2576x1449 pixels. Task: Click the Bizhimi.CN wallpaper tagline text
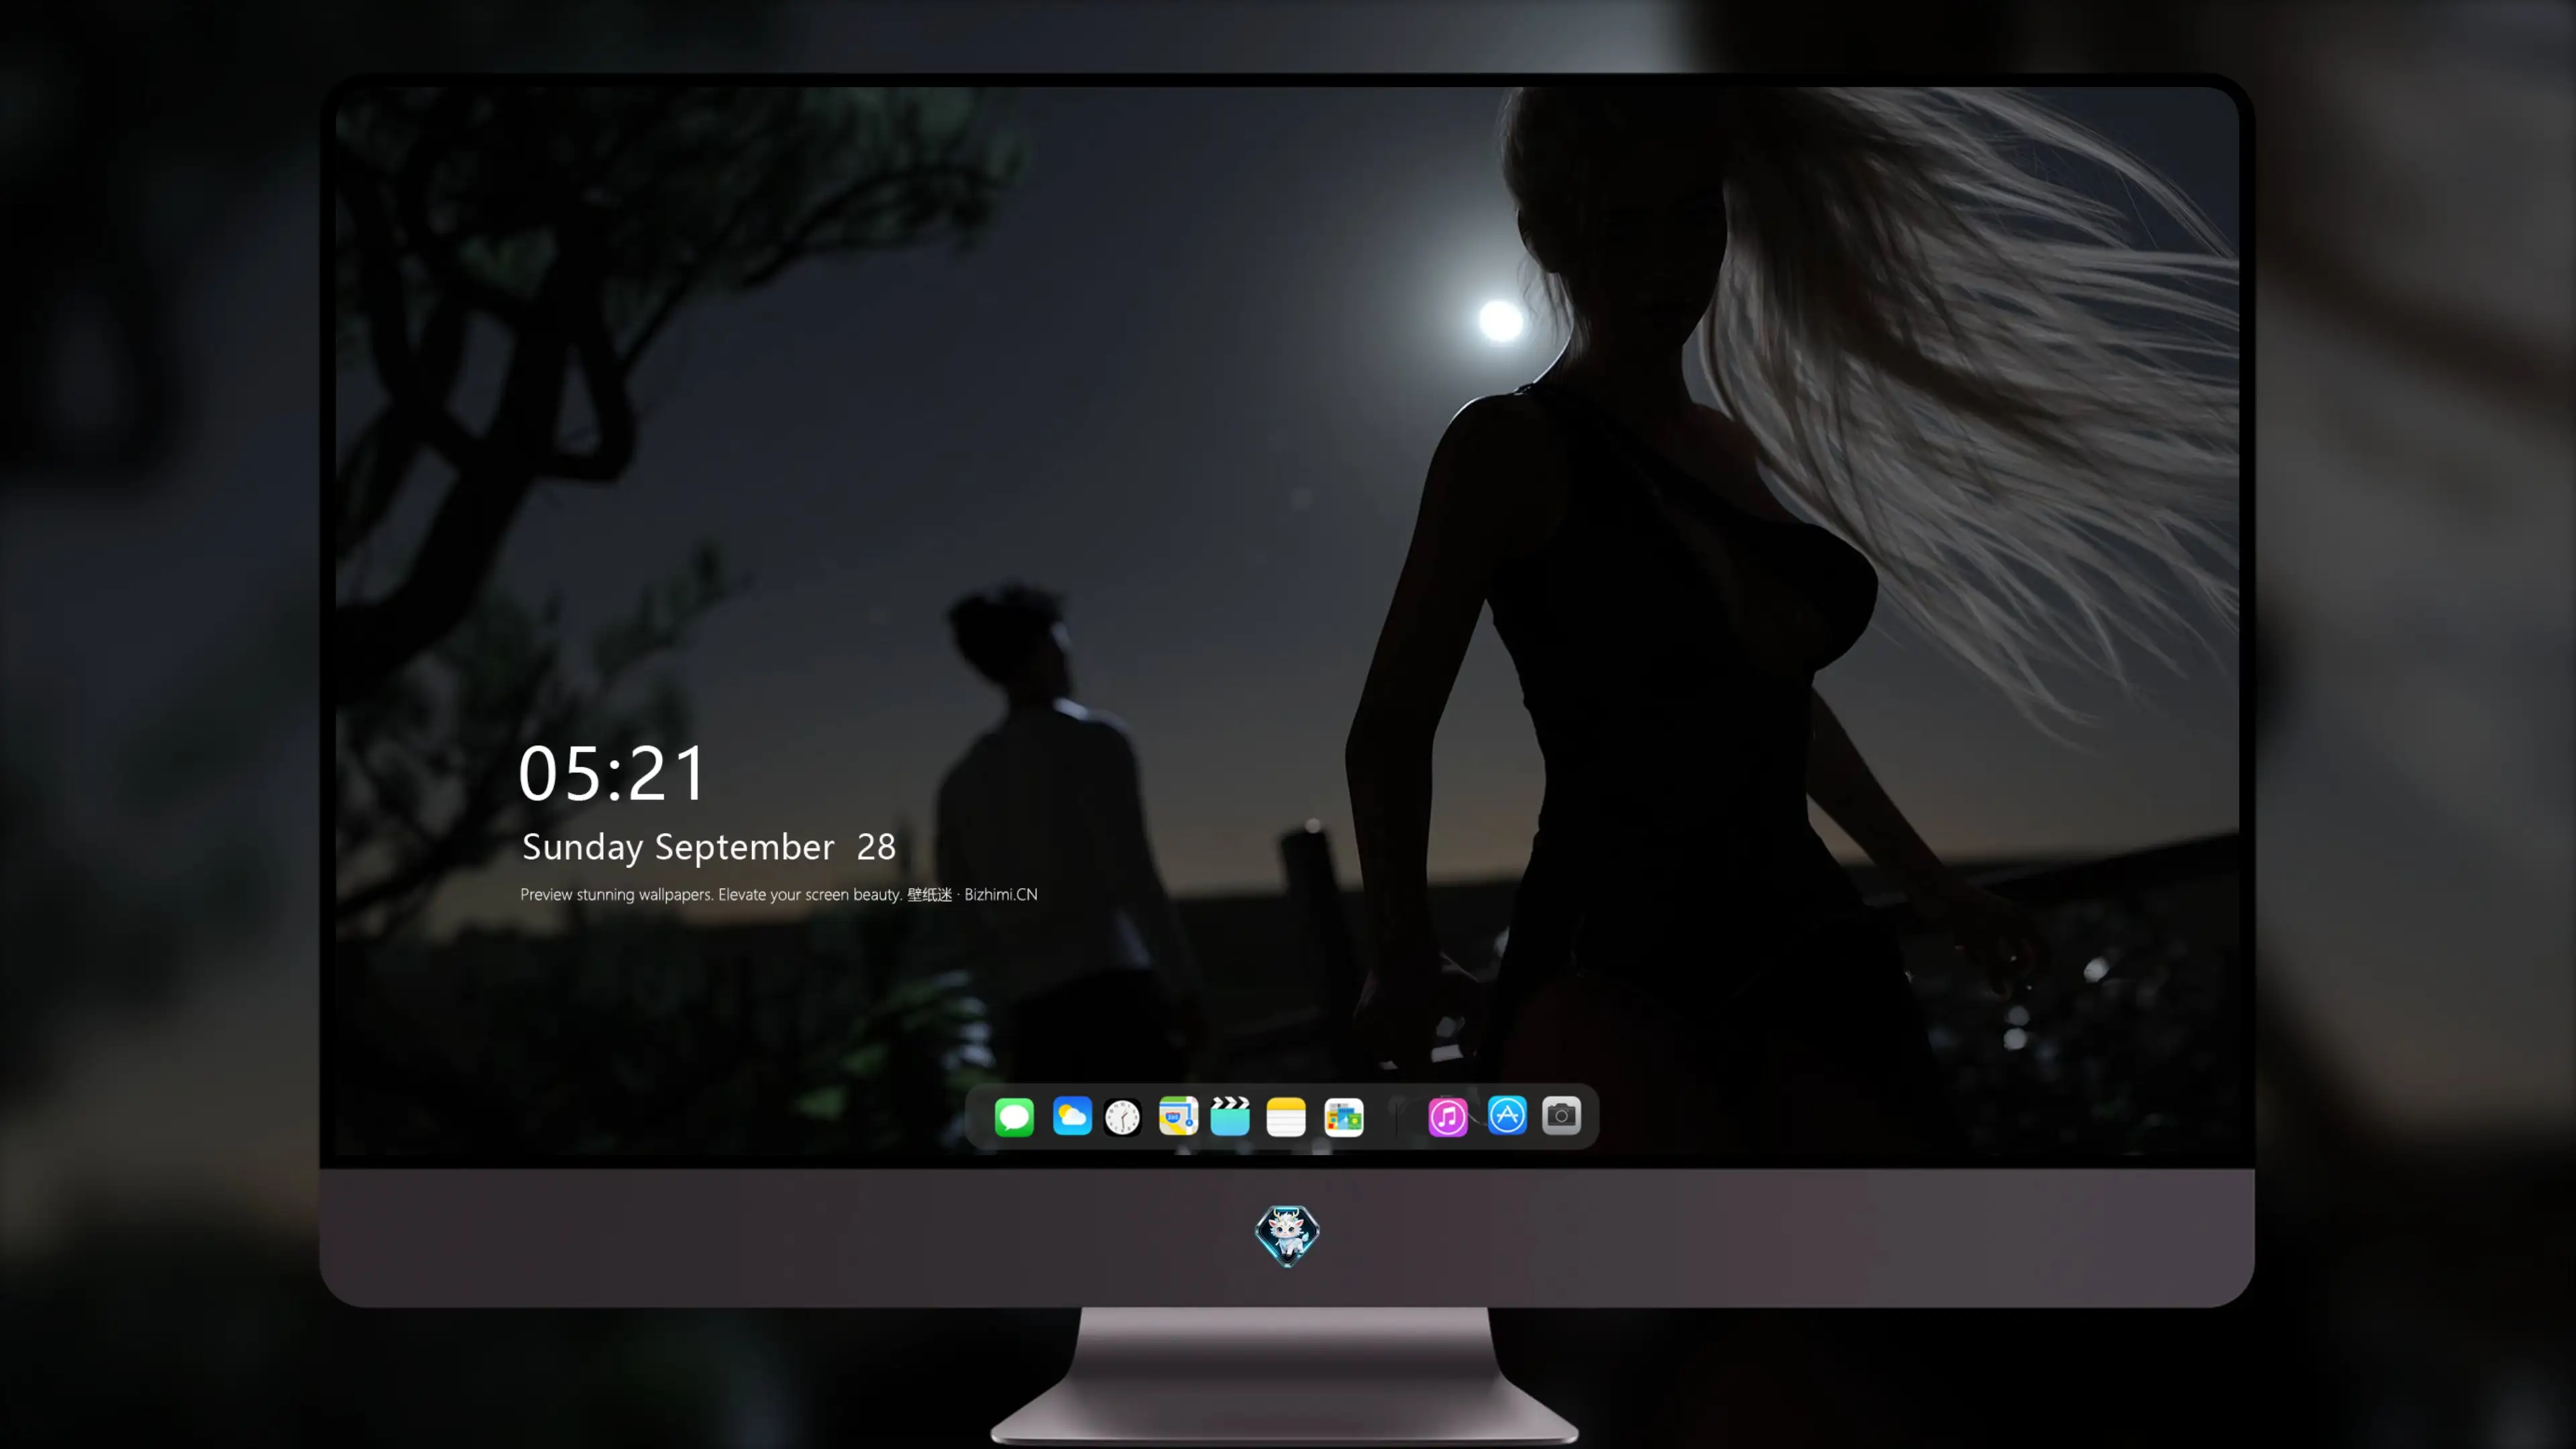tap(779, 895)
